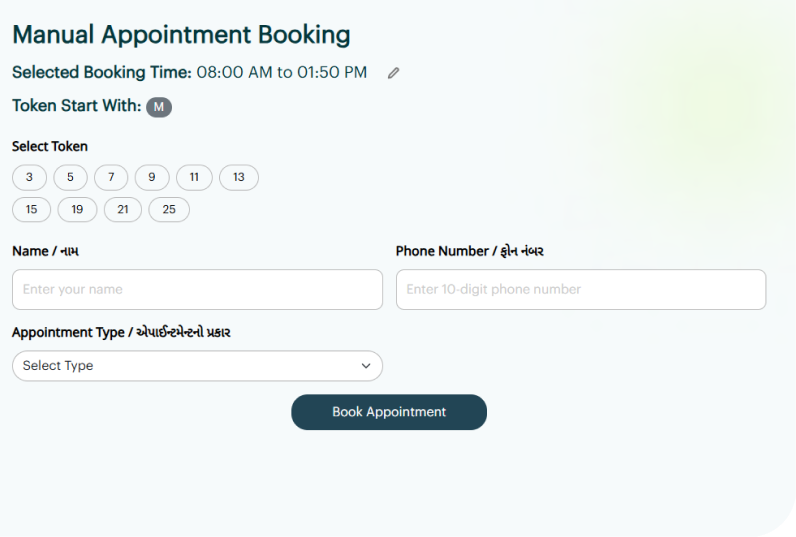Select token number 3
The height and width of the screenshot is (537, 796).
point(30,178)
